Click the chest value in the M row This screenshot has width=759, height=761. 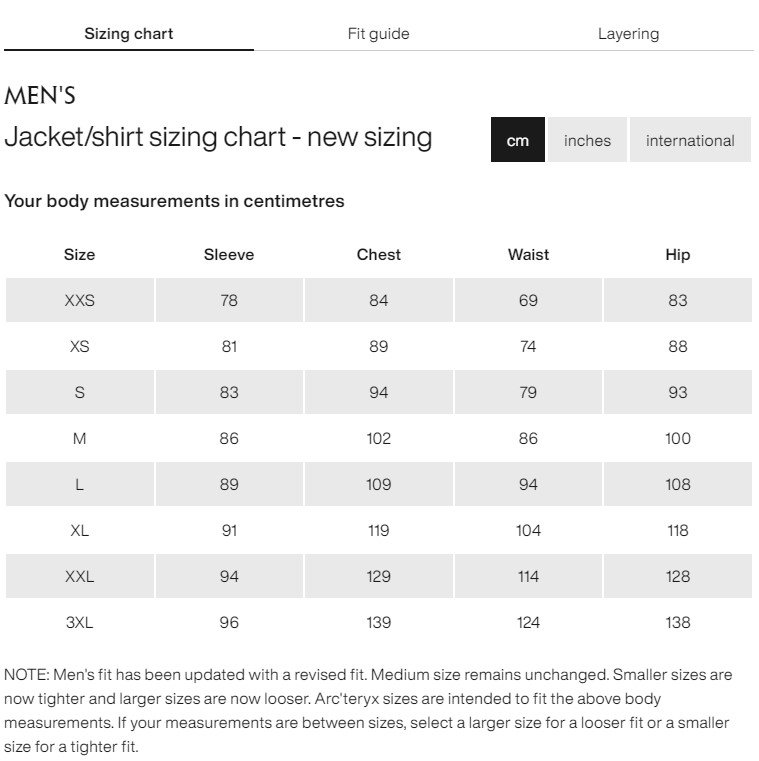coord(378,438)
